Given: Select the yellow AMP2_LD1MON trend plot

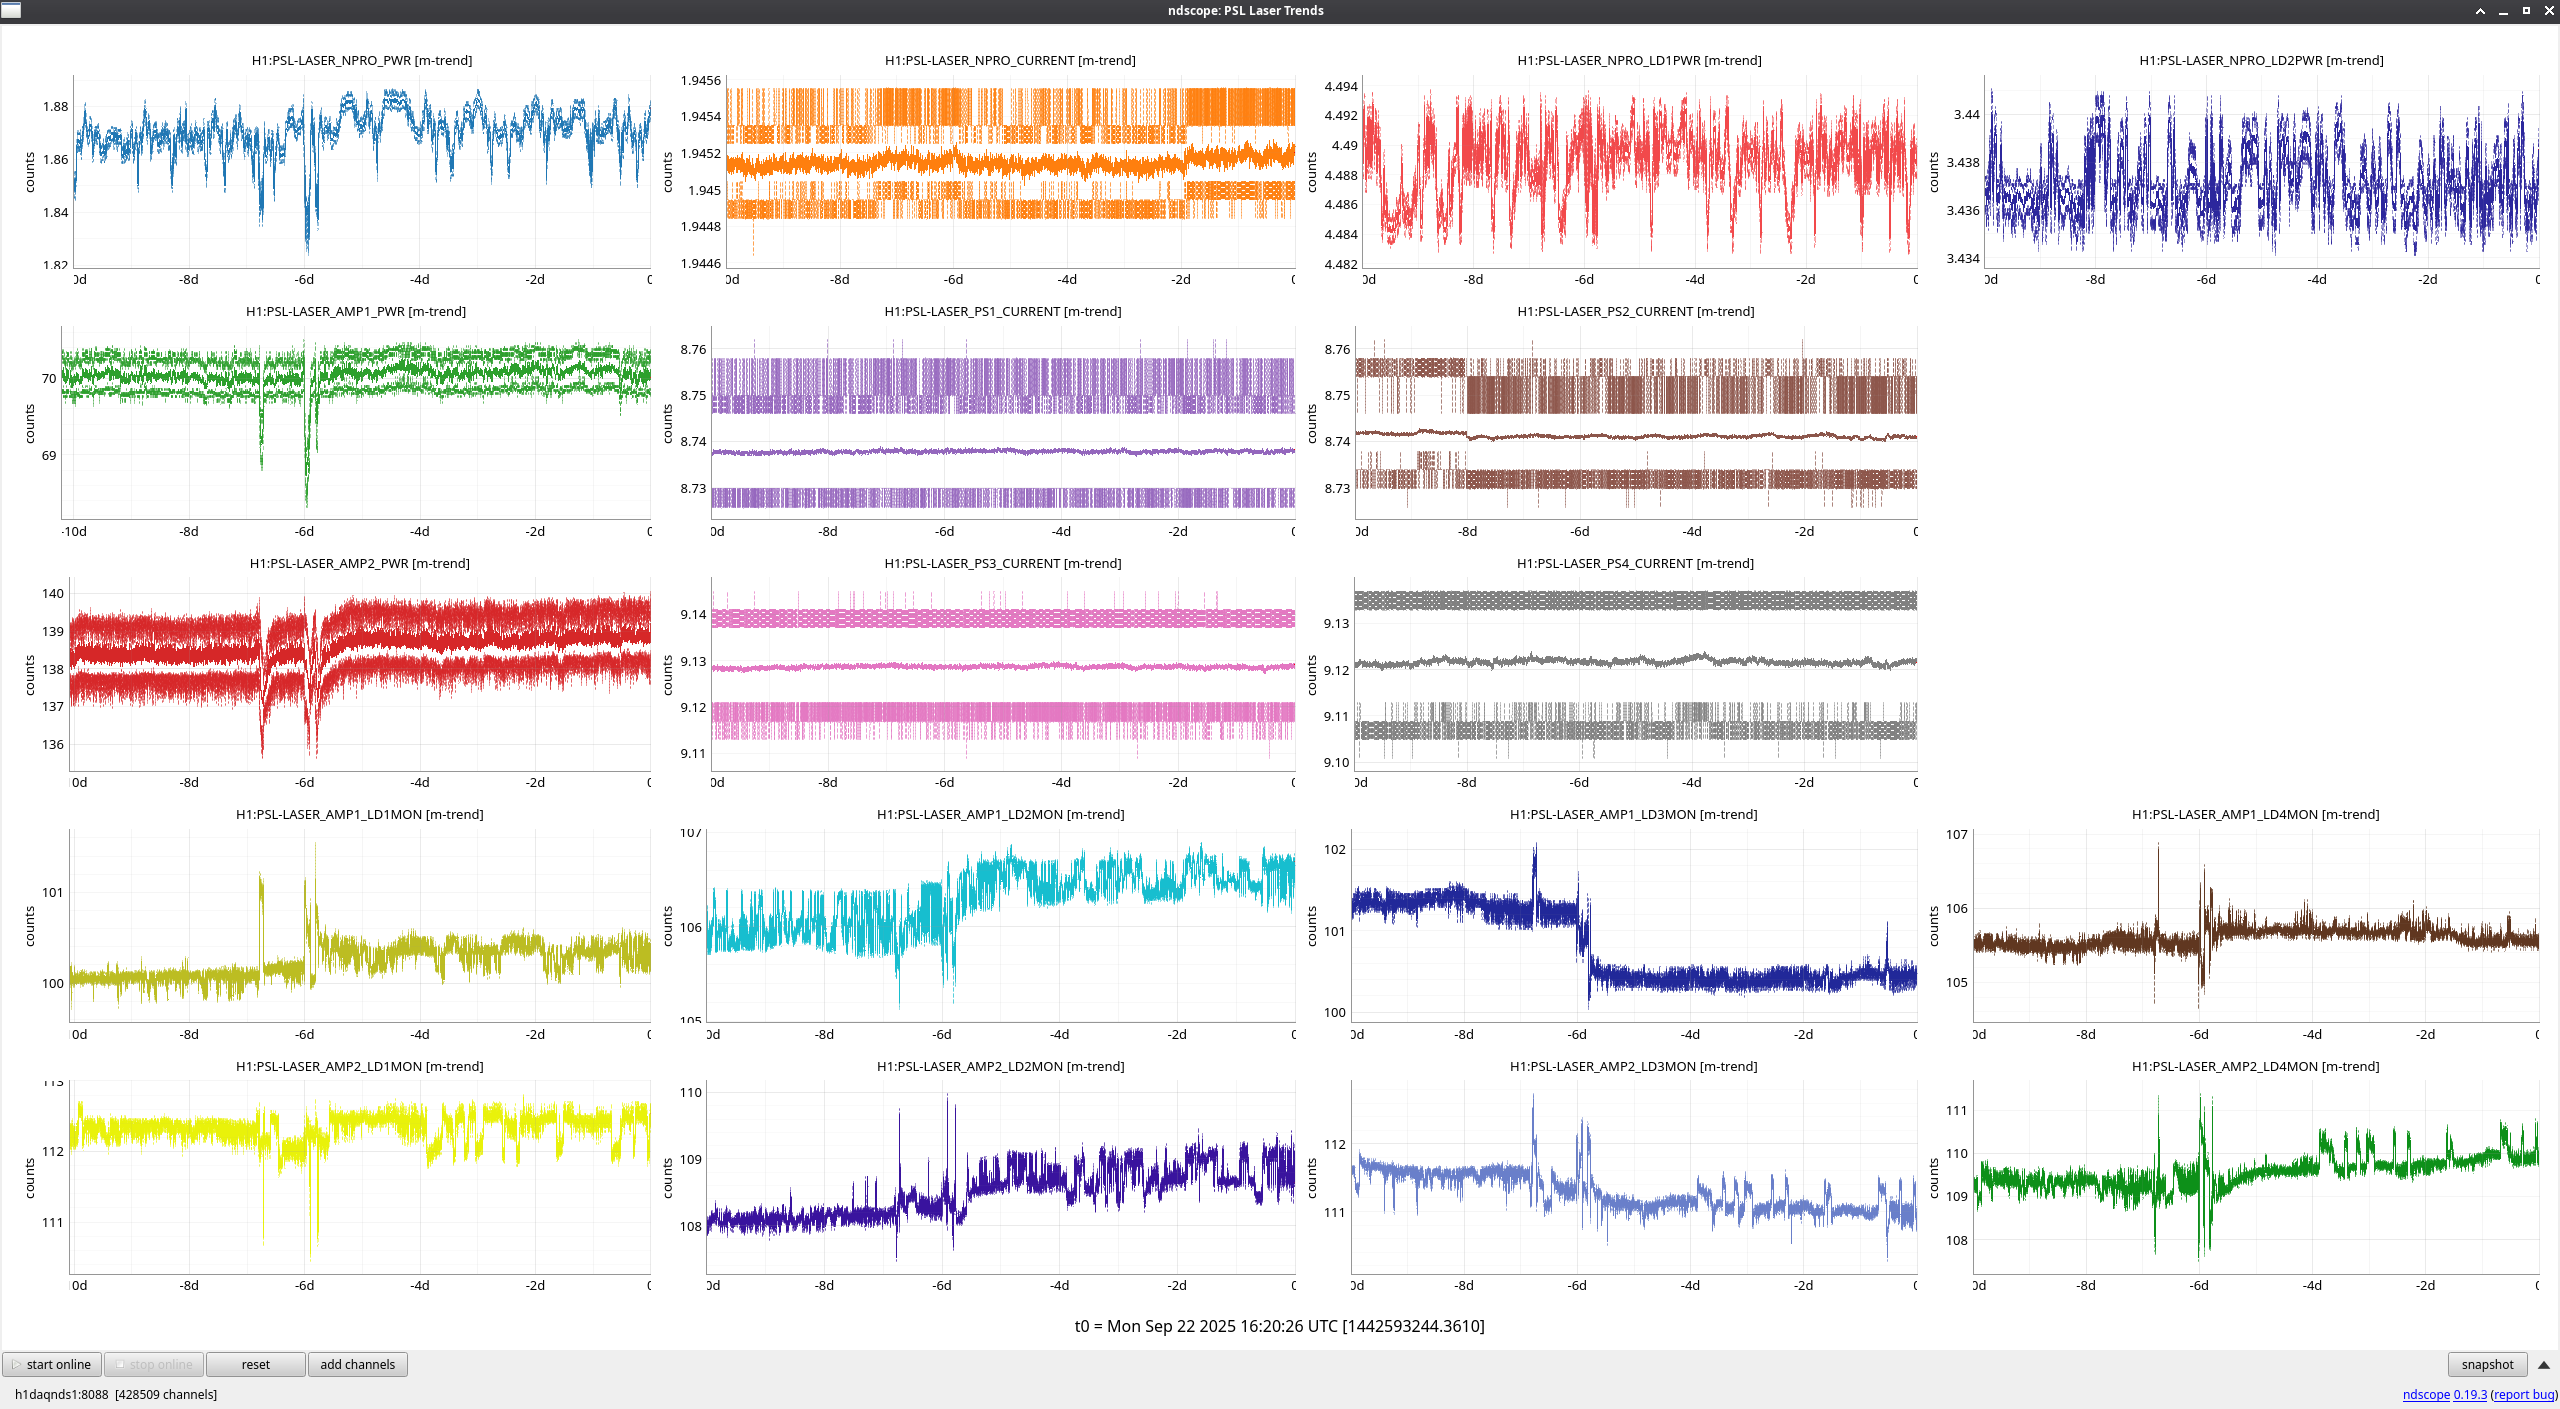Looking at the screenshot, I should click(x=360, y=1177).
